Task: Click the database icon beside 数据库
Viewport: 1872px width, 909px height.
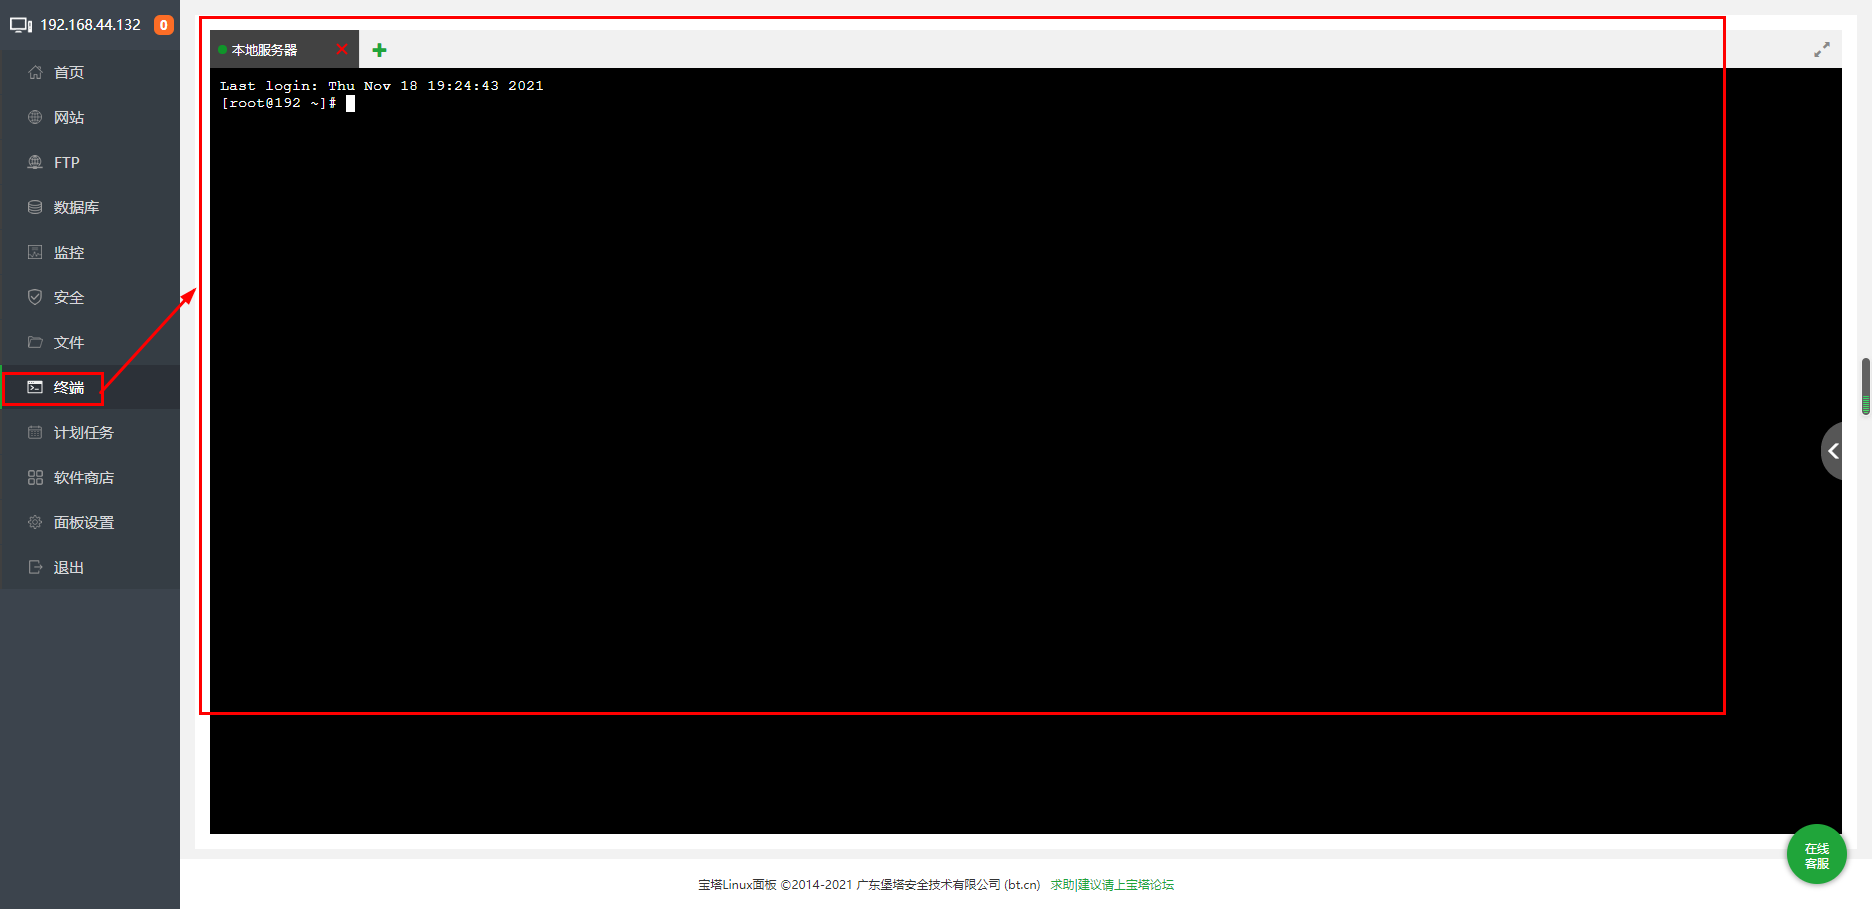Action: pos(35,207)
